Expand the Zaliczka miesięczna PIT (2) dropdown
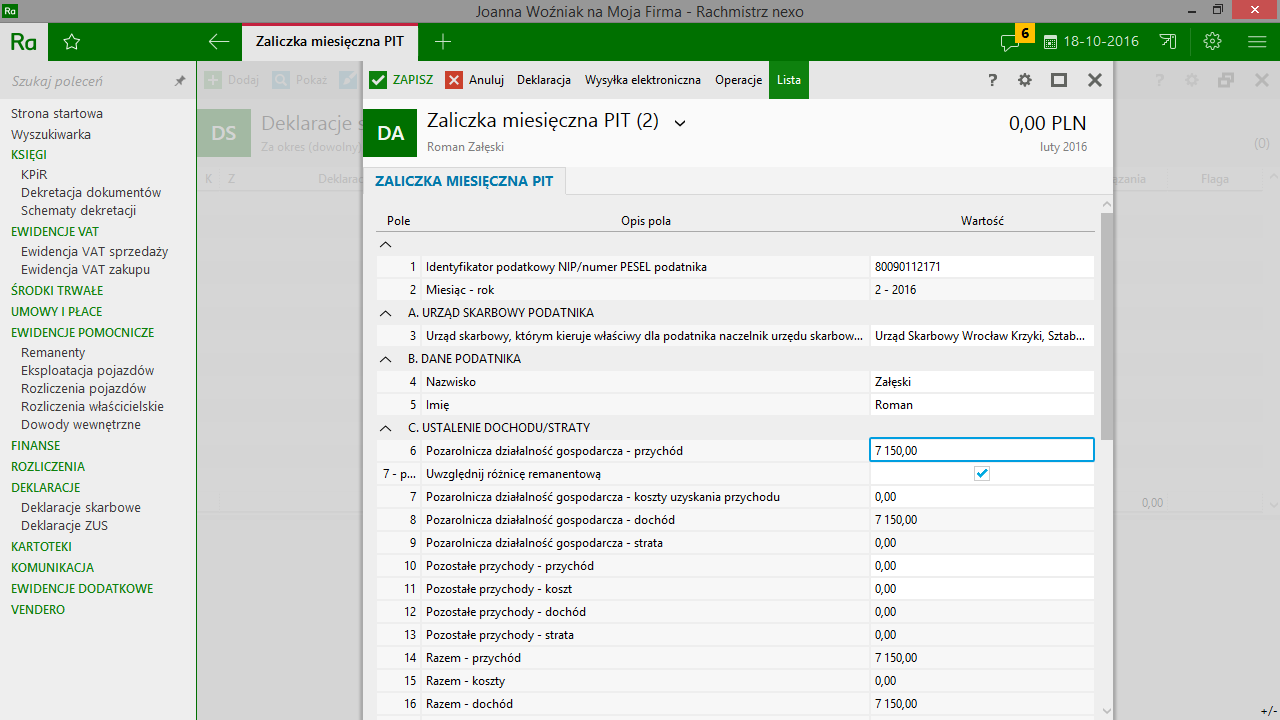This screenshot has height=720, width=1280. click(680, 123)
